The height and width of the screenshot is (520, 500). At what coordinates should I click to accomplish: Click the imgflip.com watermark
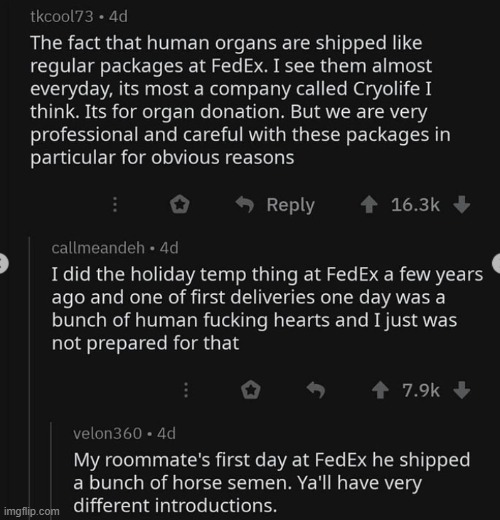click(x=31, y=511)
